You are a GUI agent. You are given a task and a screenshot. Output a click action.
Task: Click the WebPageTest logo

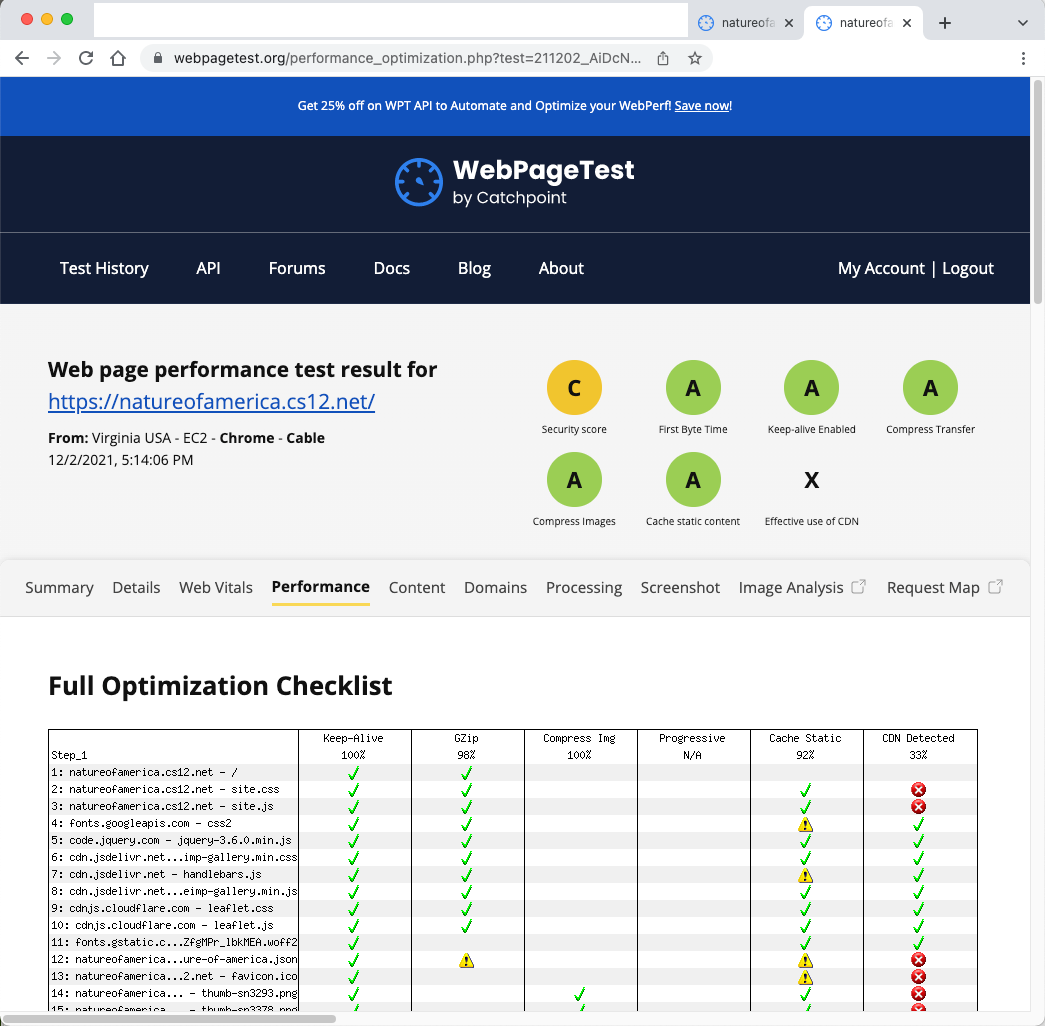click(515, 182)
